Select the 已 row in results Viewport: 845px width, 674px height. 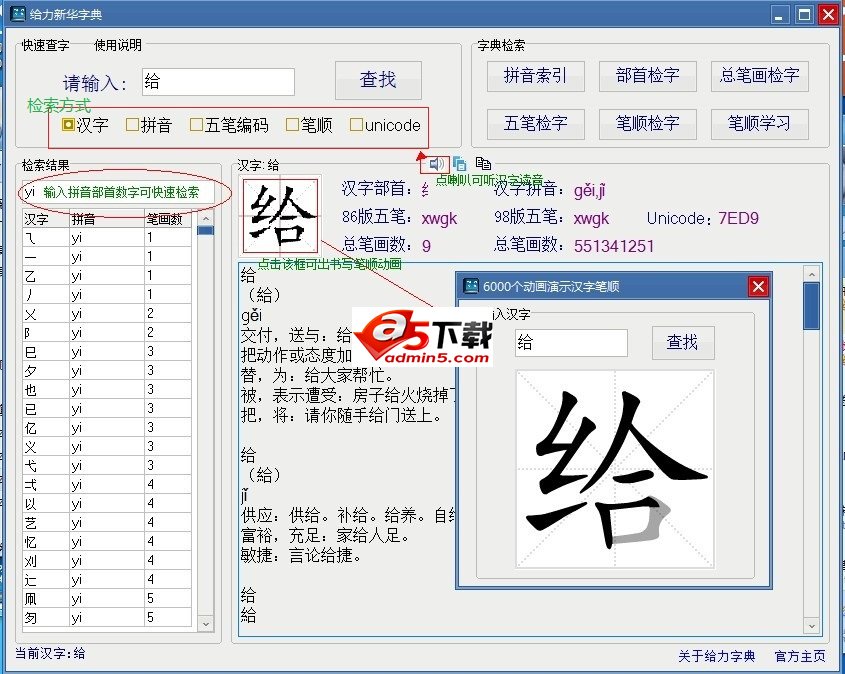click(107, 408)
